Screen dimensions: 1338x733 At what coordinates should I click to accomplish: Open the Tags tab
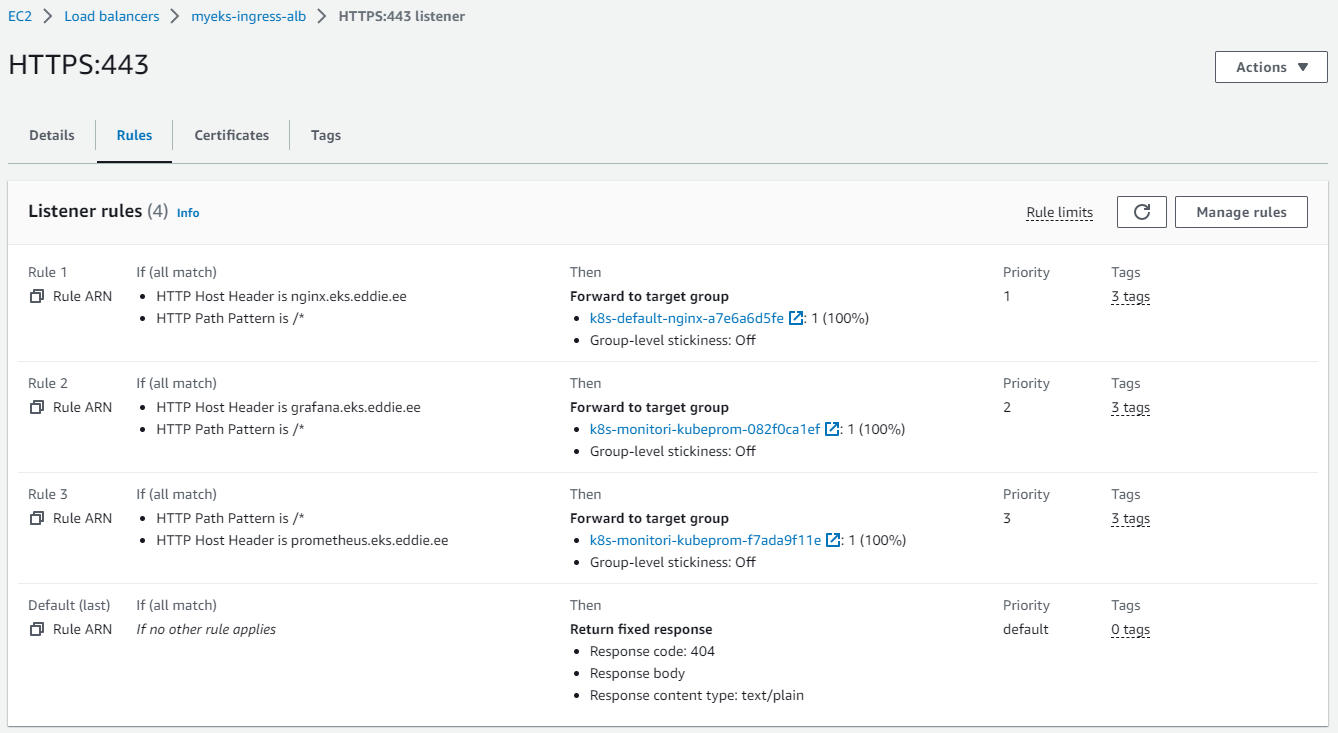tap(326, 135)
